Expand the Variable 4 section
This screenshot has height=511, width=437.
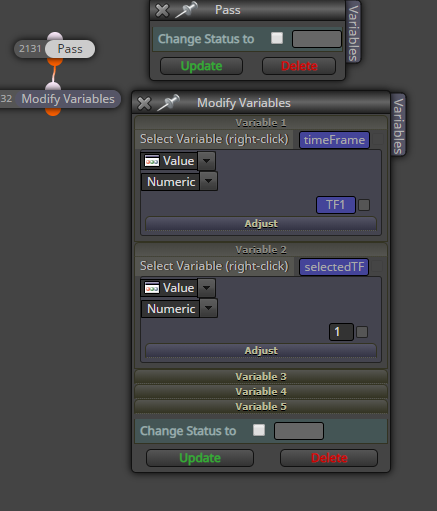261,392
